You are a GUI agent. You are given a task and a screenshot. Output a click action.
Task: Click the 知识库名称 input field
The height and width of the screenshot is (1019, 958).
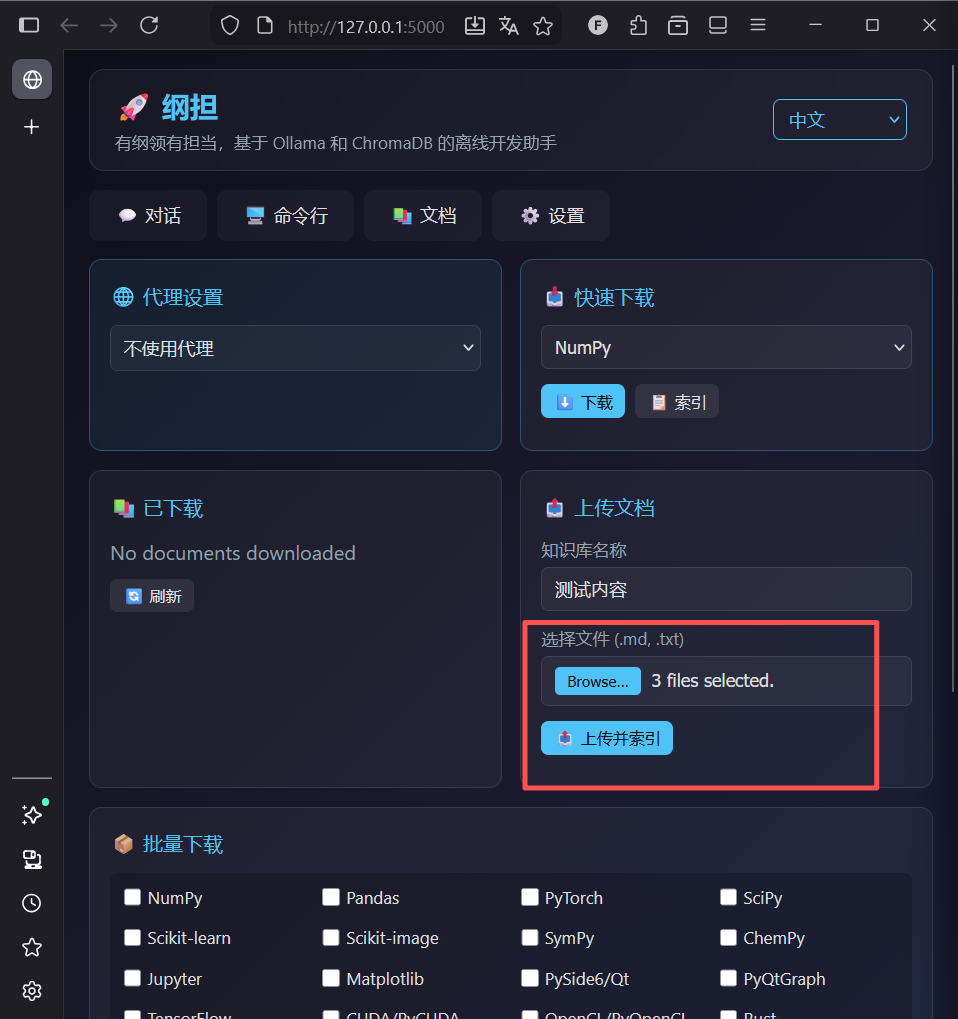point(726,589)
